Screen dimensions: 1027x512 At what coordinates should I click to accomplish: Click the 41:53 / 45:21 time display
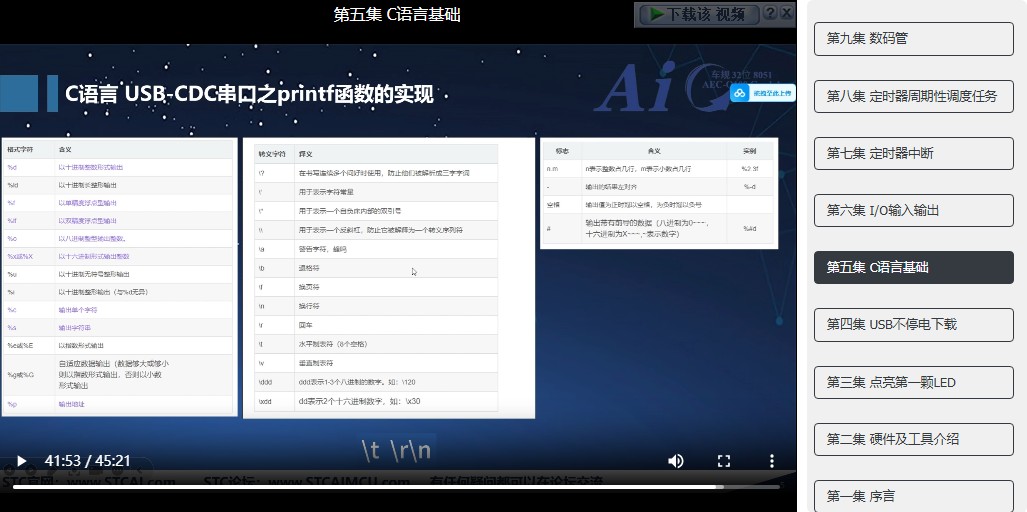click(87, 461)
